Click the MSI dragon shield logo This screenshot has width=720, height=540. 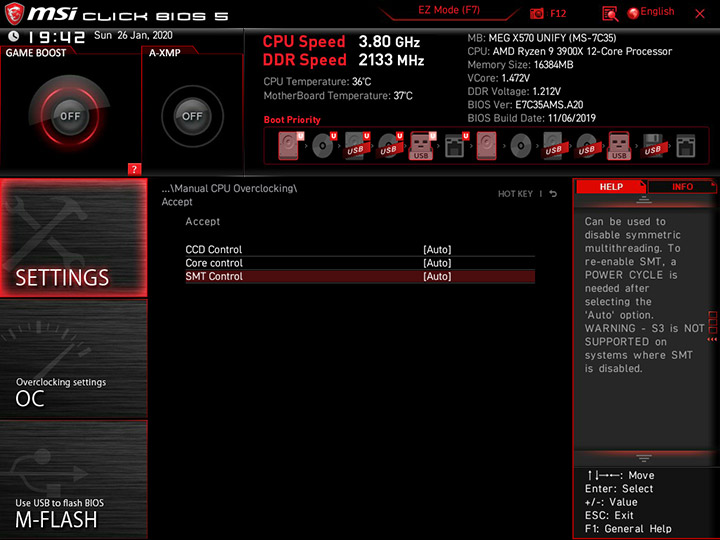point(14,14)
